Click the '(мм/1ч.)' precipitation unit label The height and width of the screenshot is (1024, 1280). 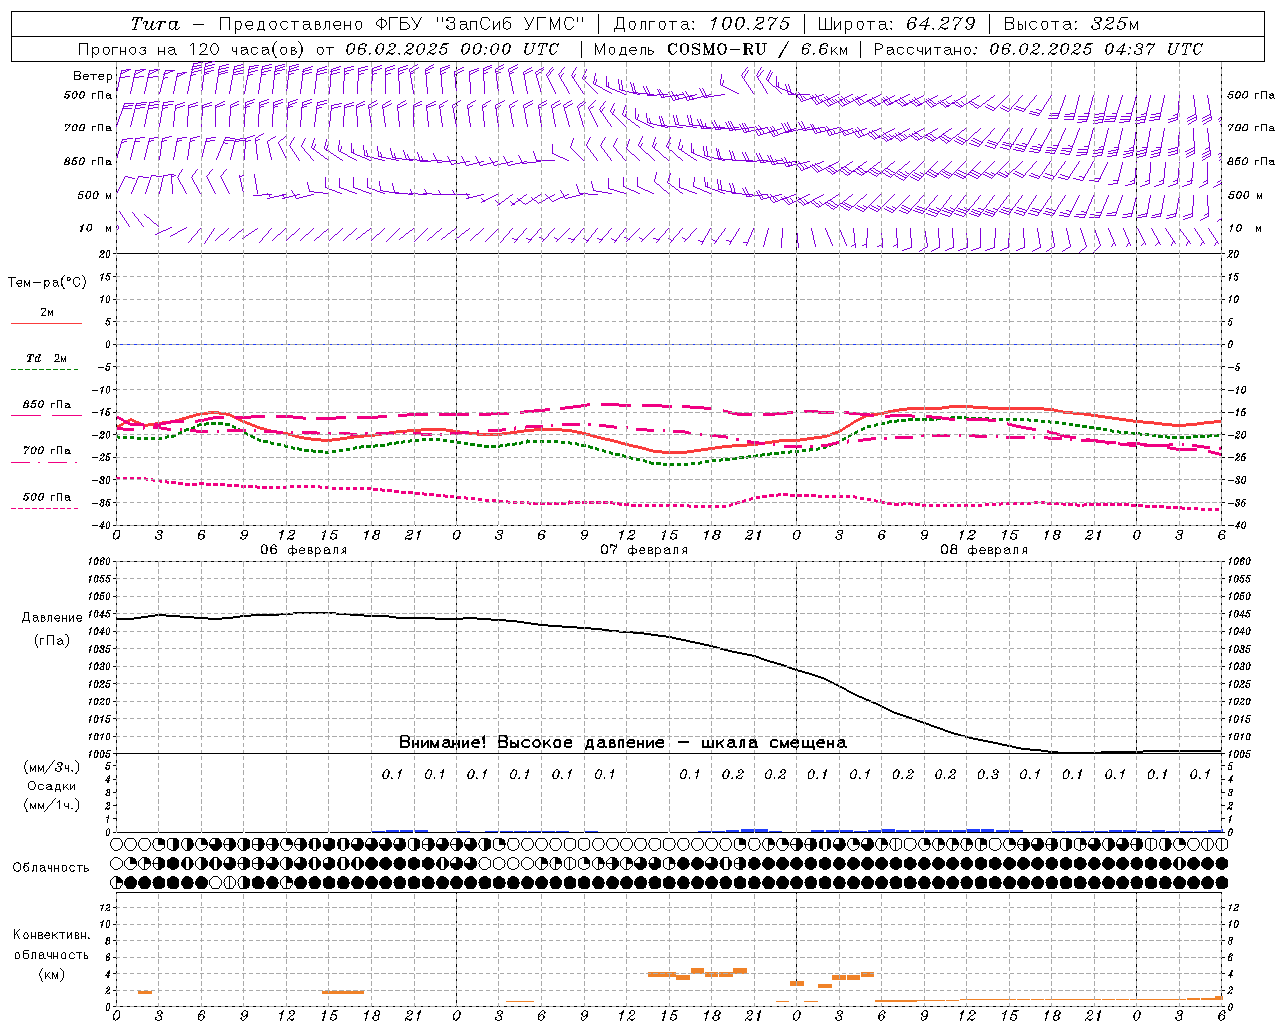52,805
